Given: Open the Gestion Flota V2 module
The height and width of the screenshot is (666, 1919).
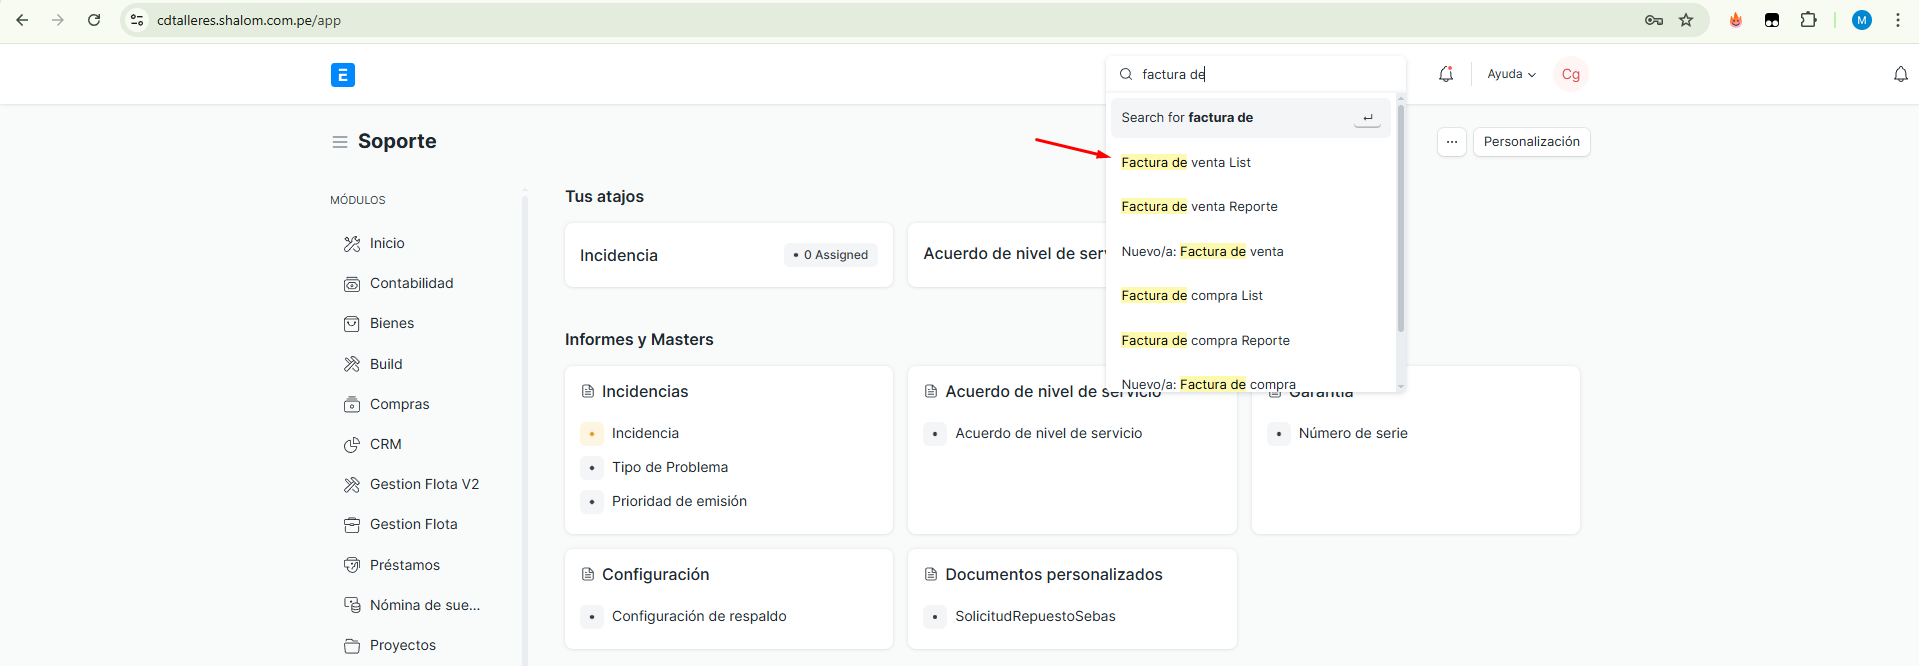Looking at the screenshot, I should (424, 485).
